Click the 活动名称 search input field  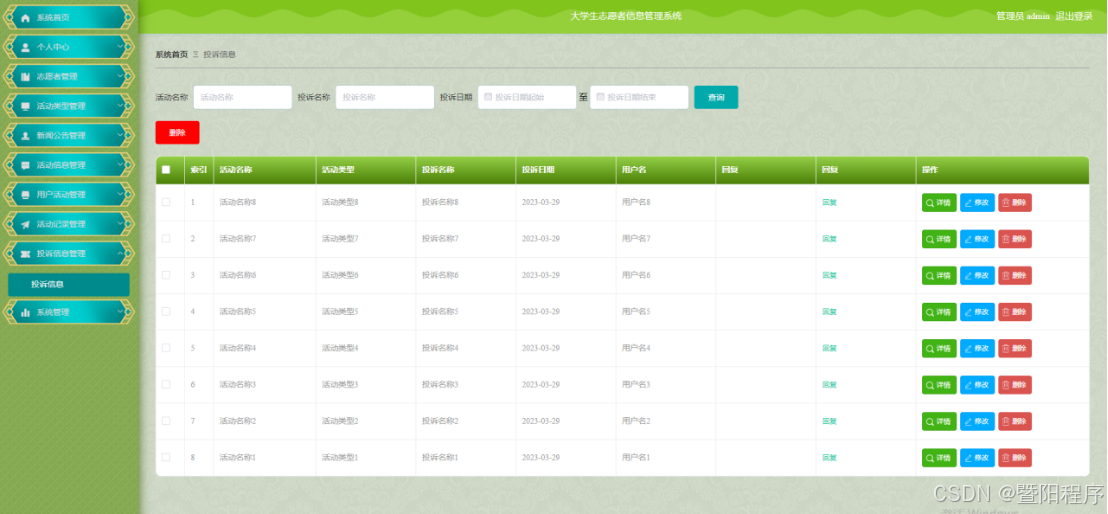tap(242, 98)
